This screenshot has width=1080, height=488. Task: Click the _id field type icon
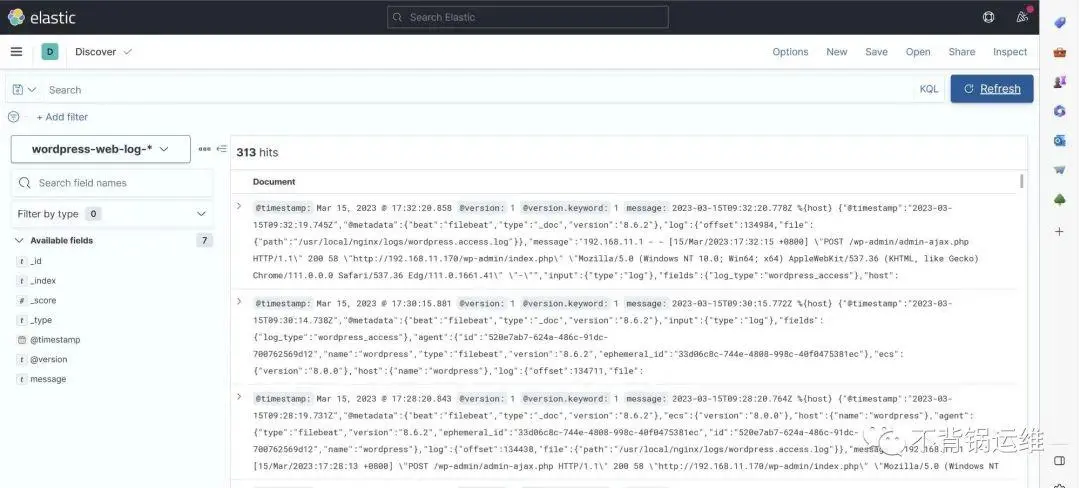(22, 262)
